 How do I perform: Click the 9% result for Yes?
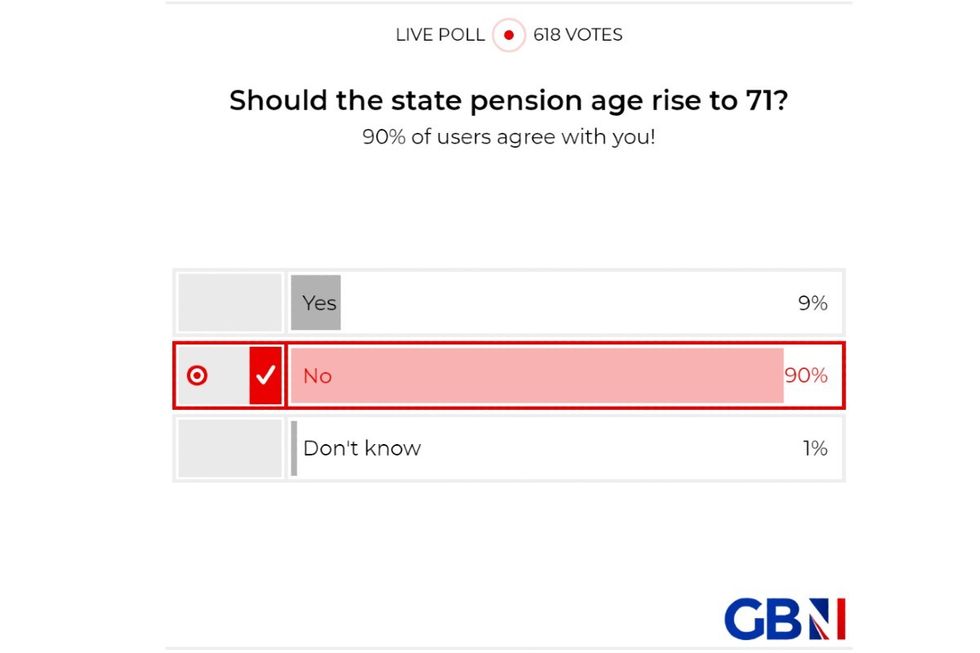[x=812, y=303]
